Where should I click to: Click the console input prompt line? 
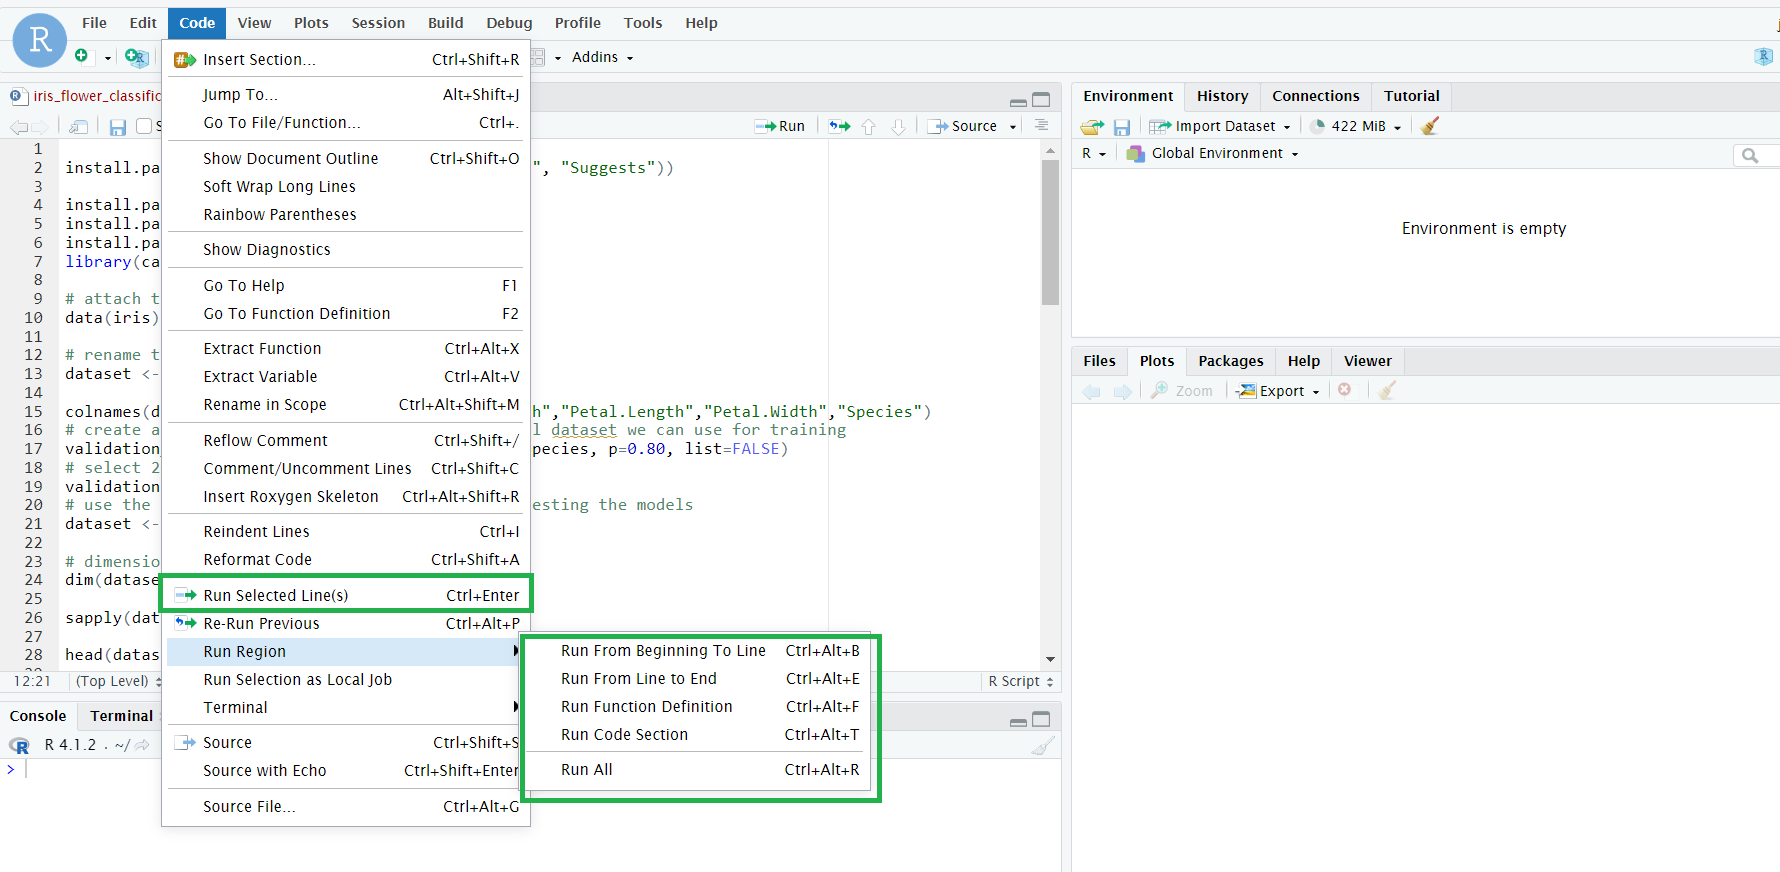530,769
